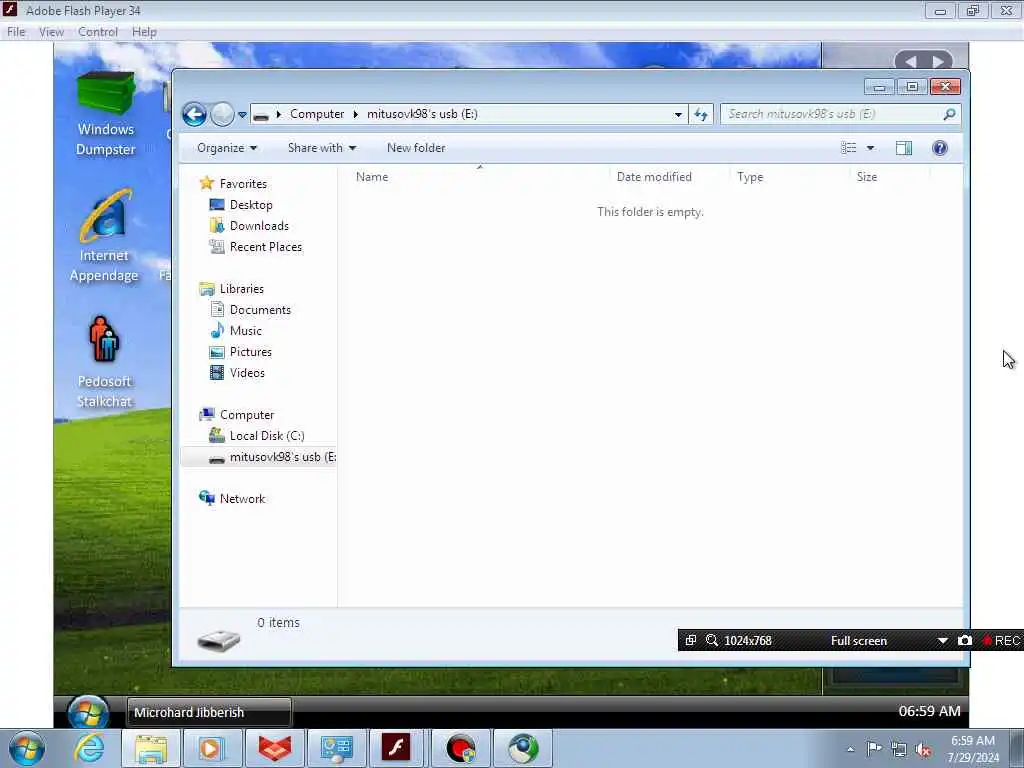The width and height of the screenshot is (1024, 768).
Task: Open Recent Places in Favorites
Action: click(265, 247)
